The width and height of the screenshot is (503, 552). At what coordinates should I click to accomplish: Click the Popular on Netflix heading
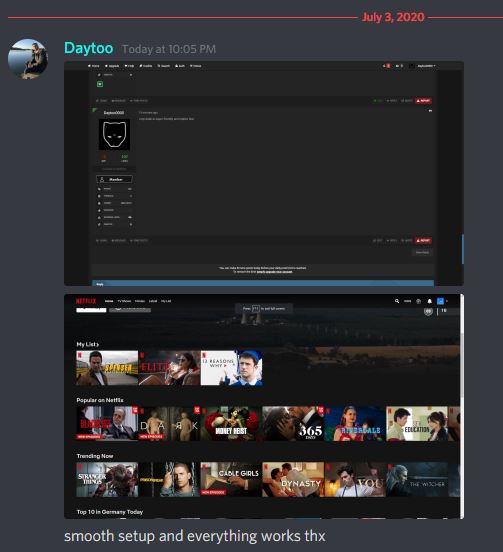100,400
